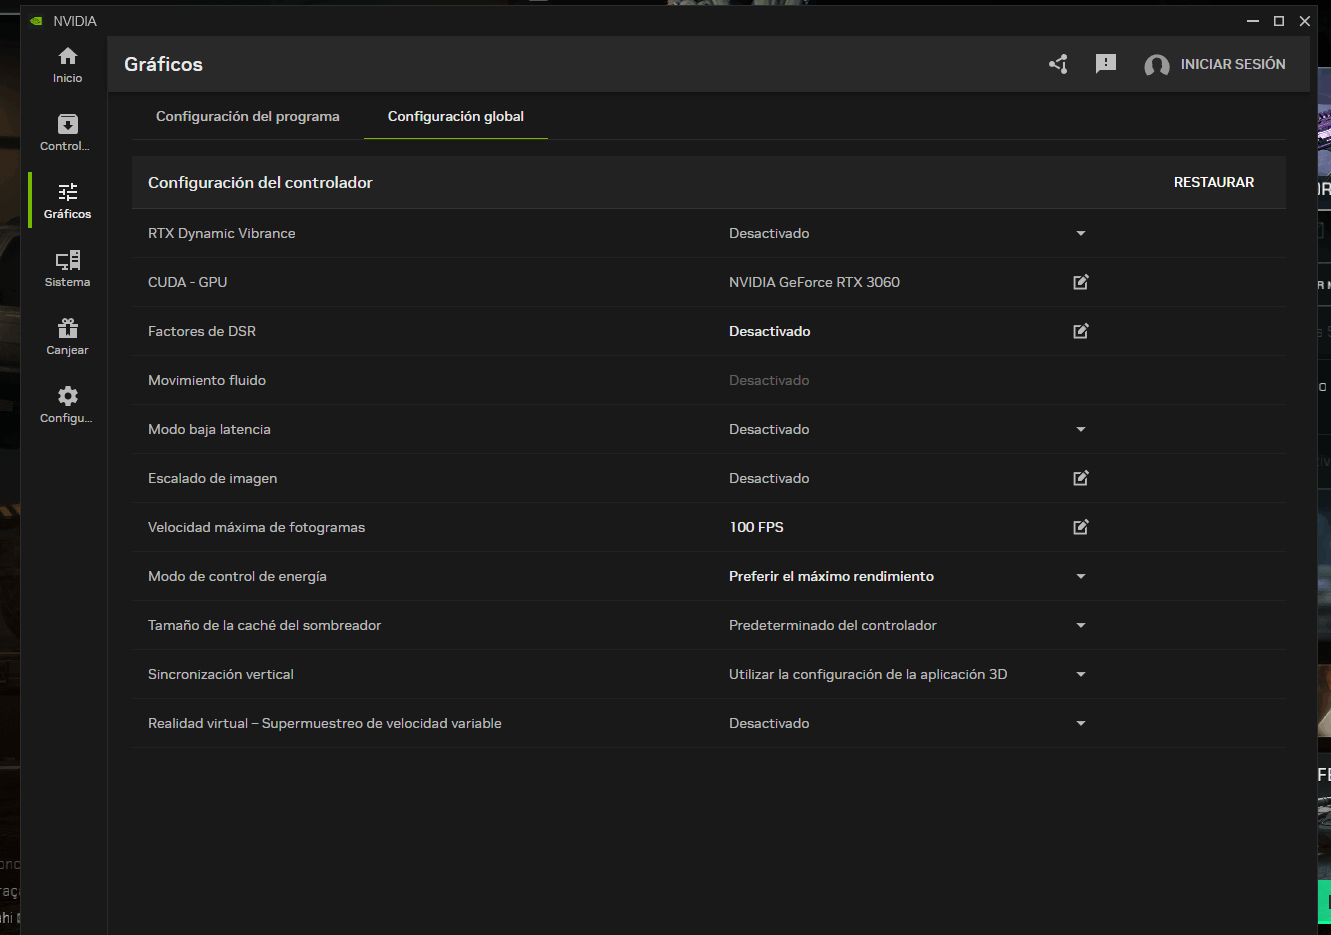Click the Tamaño de la caché del sombreador label

point(265,625)
